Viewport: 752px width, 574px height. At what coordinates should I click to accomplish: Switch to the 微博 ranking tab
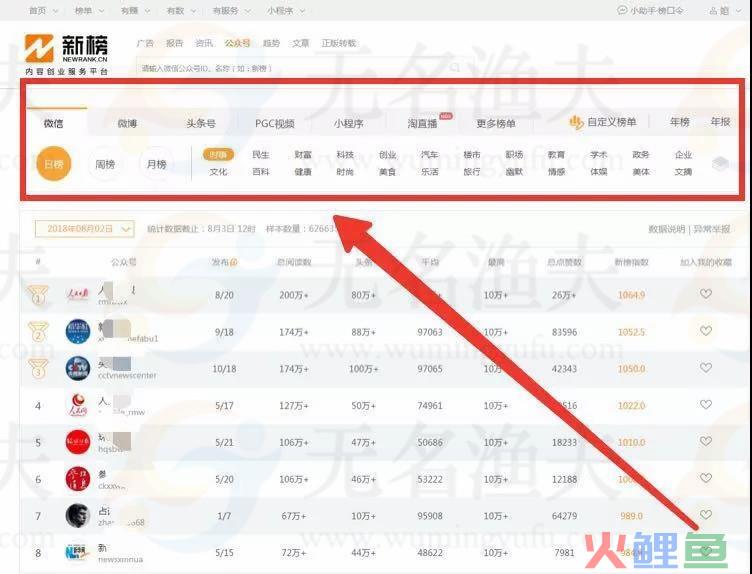(127, 123)
